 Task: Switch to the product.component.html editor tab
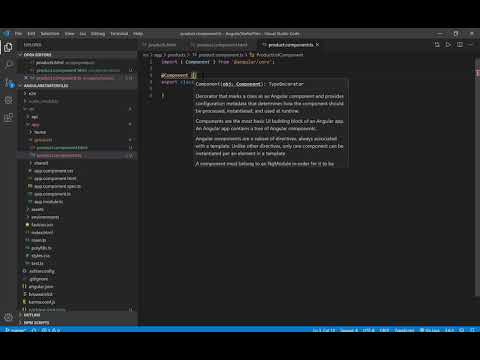click(222, 45)
